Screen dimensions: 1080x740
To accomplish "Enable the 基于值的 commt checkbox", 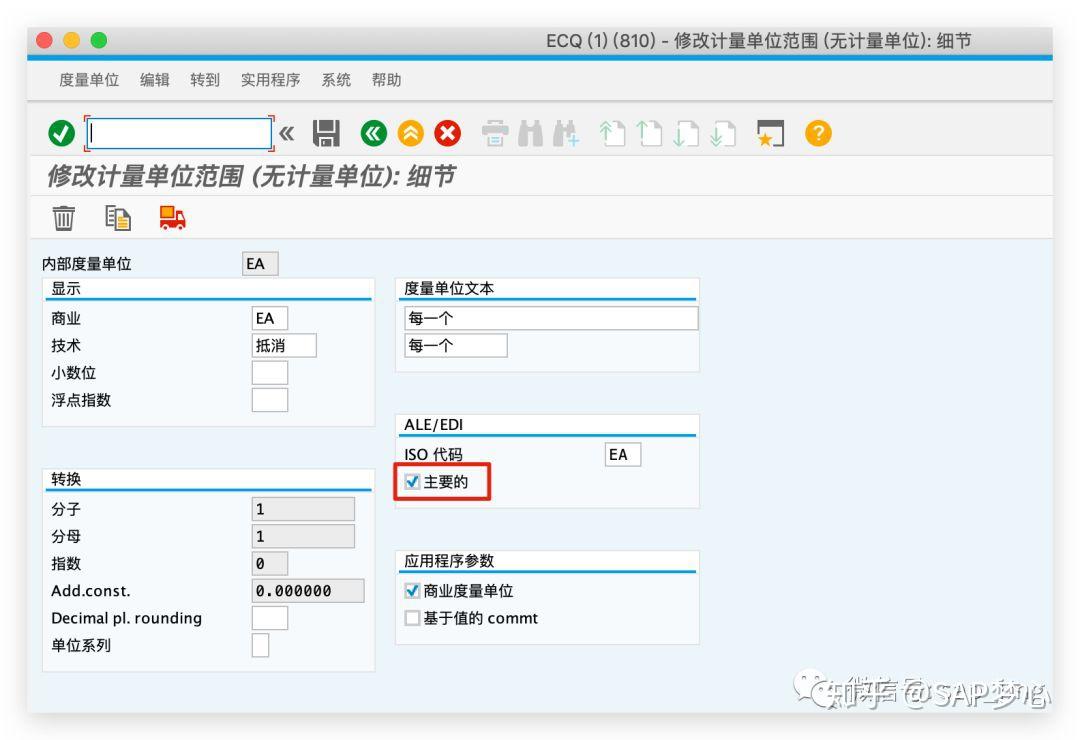I will [412, 618].
